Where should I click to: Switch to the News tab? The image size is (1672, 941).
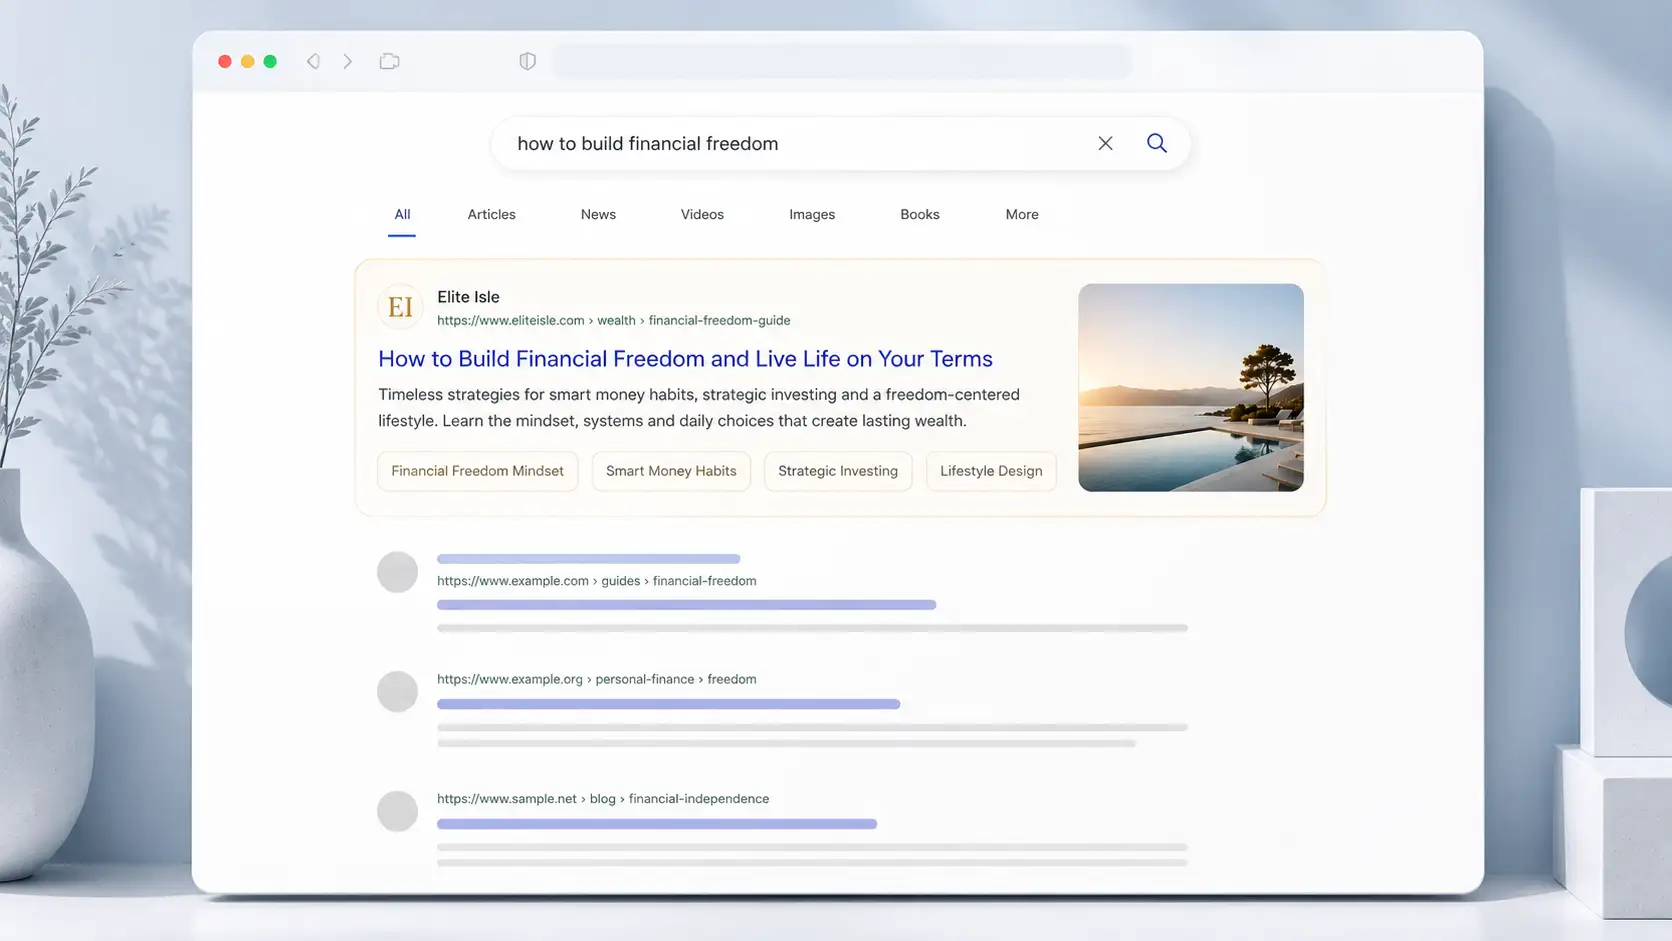[598, 214]
